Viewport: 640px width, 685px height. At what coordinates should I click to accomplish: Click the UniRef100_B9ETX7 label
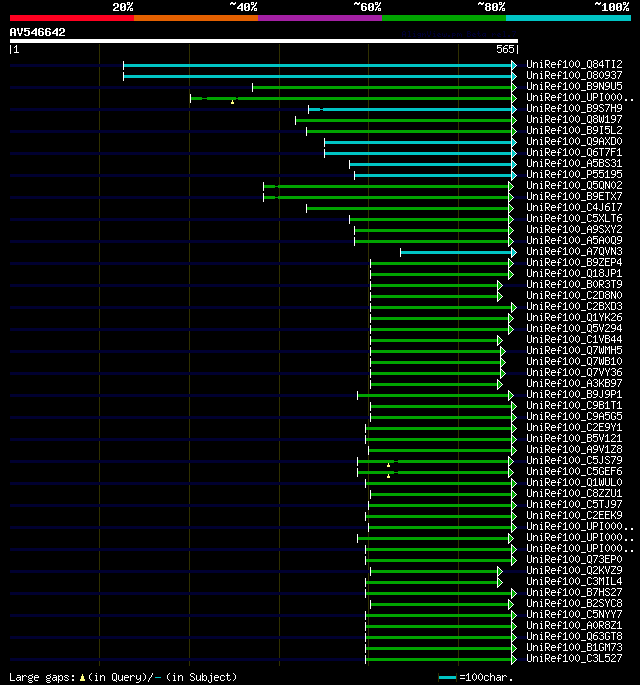(x=574, y=196)
